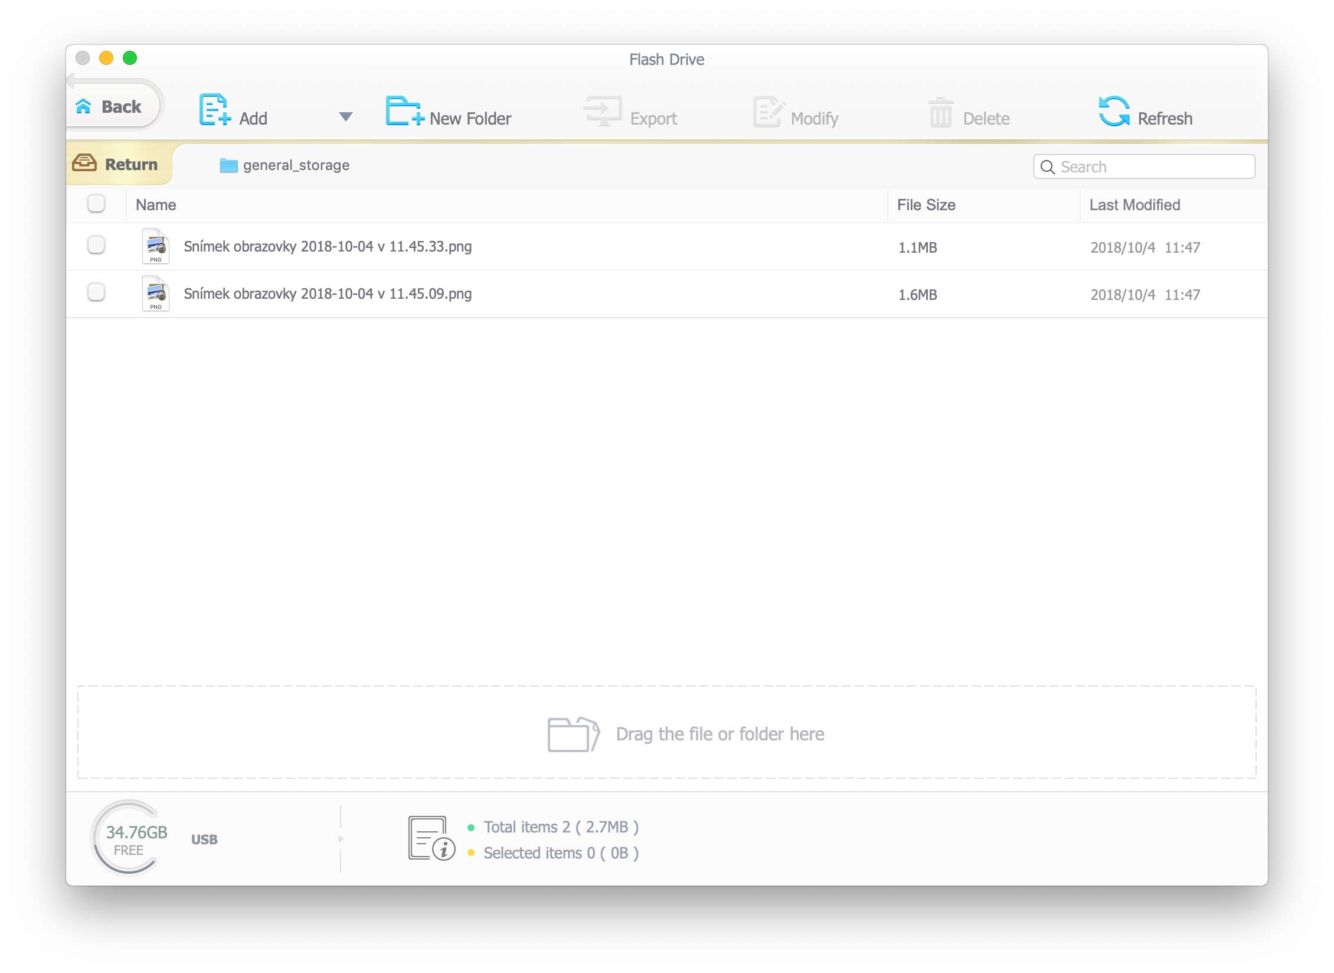Check the box for Snímek obrazovky 11.45.33.png

[x=96, y=246]
